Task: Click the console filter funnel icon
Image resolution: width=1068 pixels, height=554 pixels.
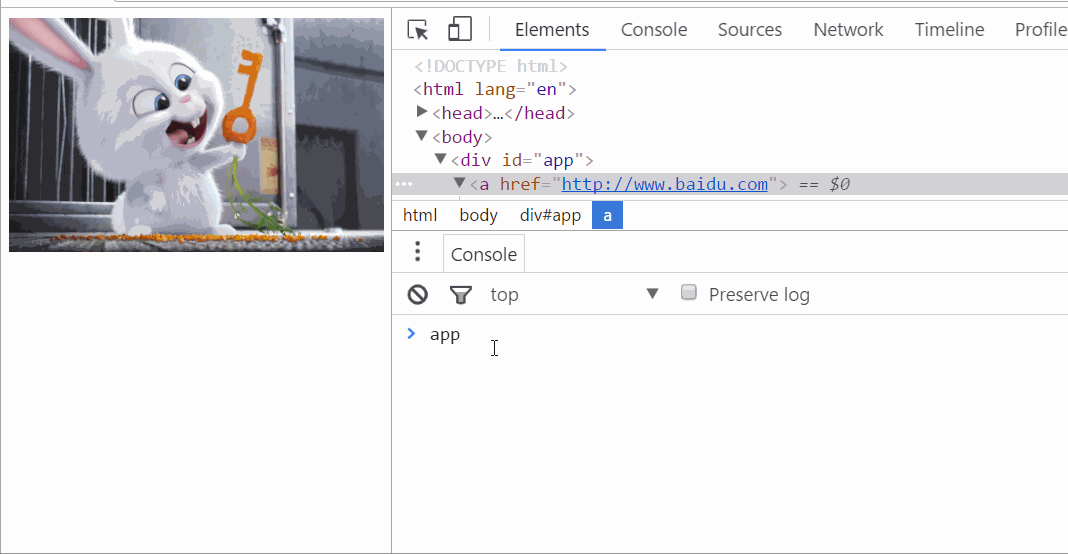Action: [460, 294]
